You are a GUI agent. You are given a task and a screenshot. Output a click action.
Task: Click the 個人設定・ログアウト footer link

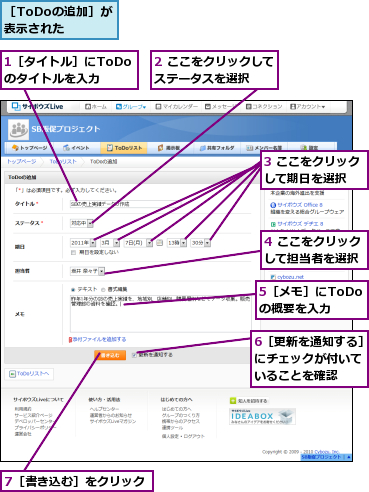click(x=183, y=436)
